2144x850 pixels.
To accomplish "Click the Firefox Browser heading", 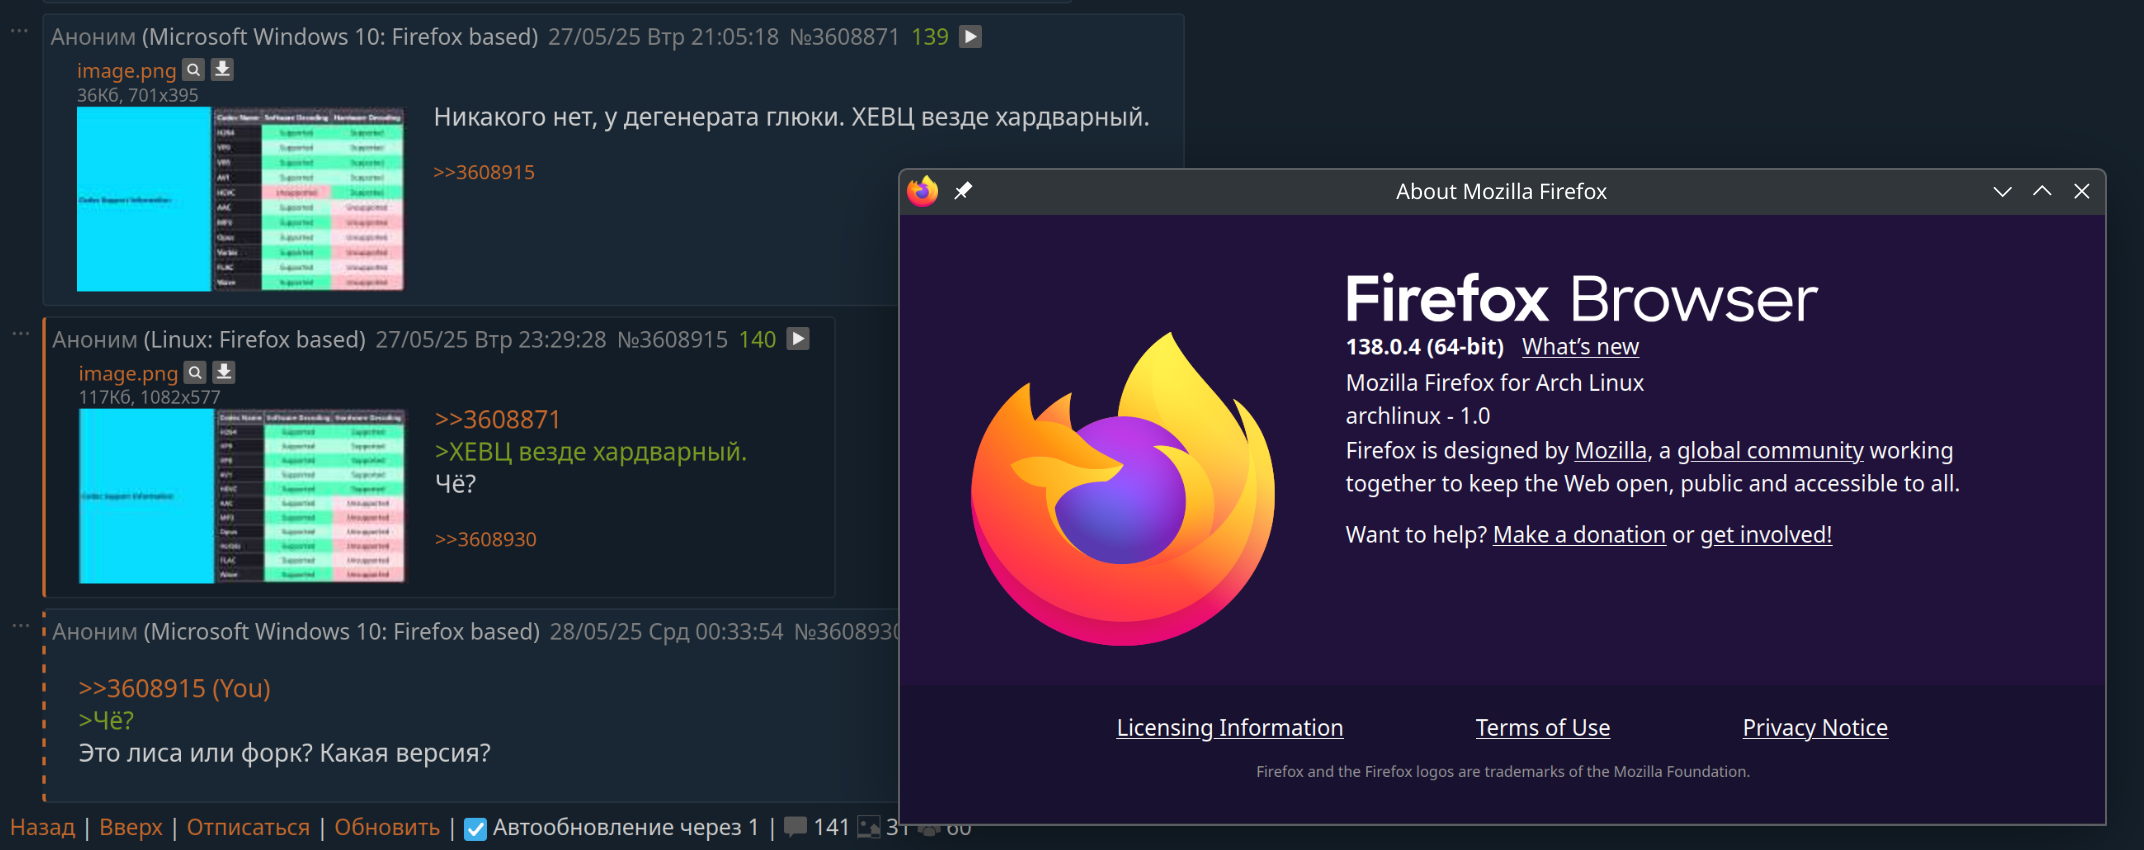I will (x=1582, y=299).
